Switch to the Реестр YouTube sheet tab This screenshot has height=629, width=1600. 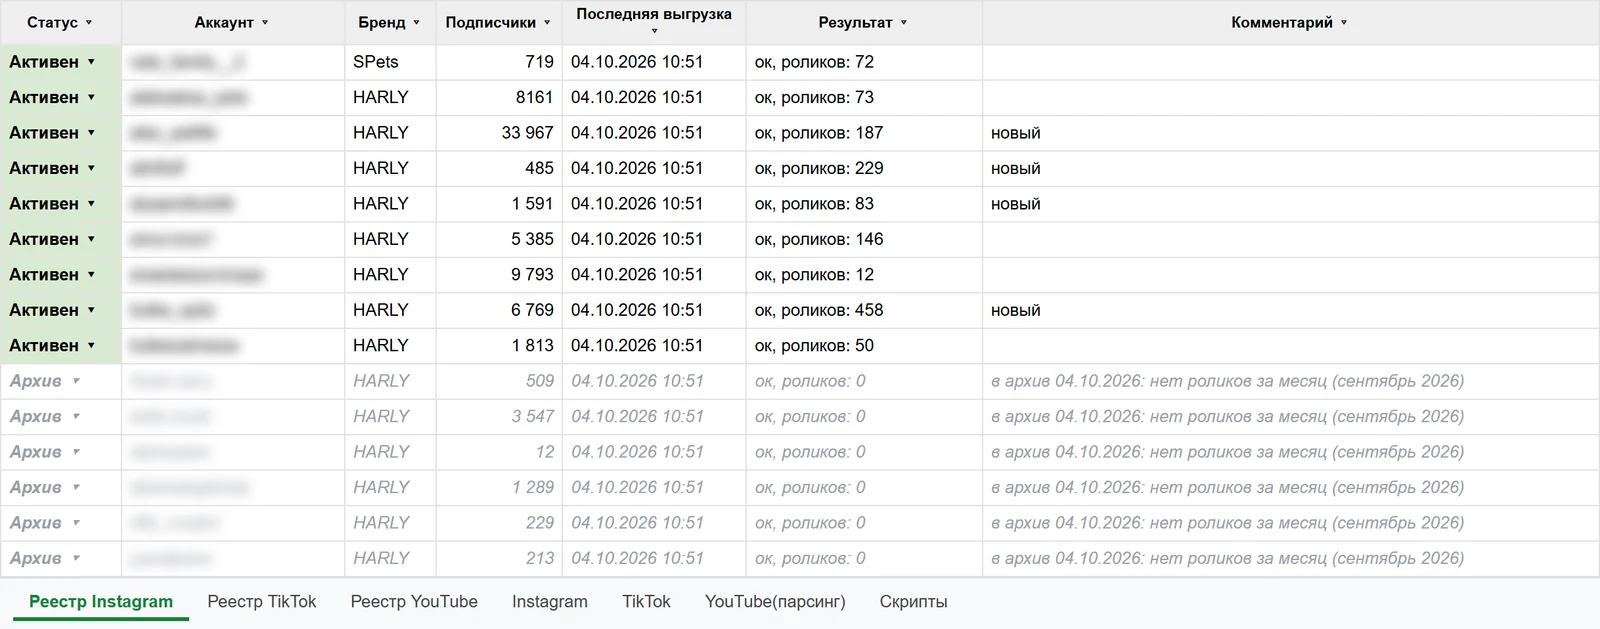click(x=414, y=602)
